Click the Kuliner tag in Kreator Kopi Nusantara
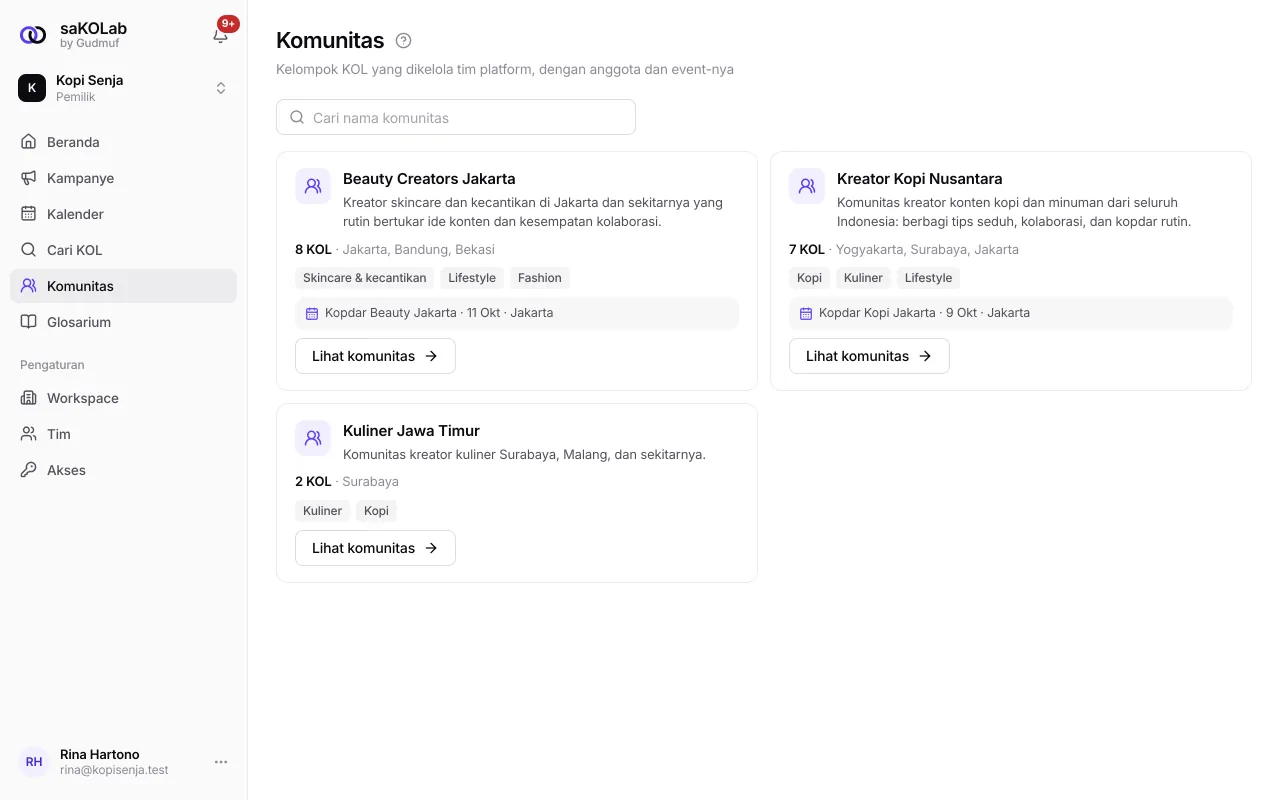Image resolution: width=1280 pixels, height=800 pixels. pyautogui.click(x=863, y=278)
